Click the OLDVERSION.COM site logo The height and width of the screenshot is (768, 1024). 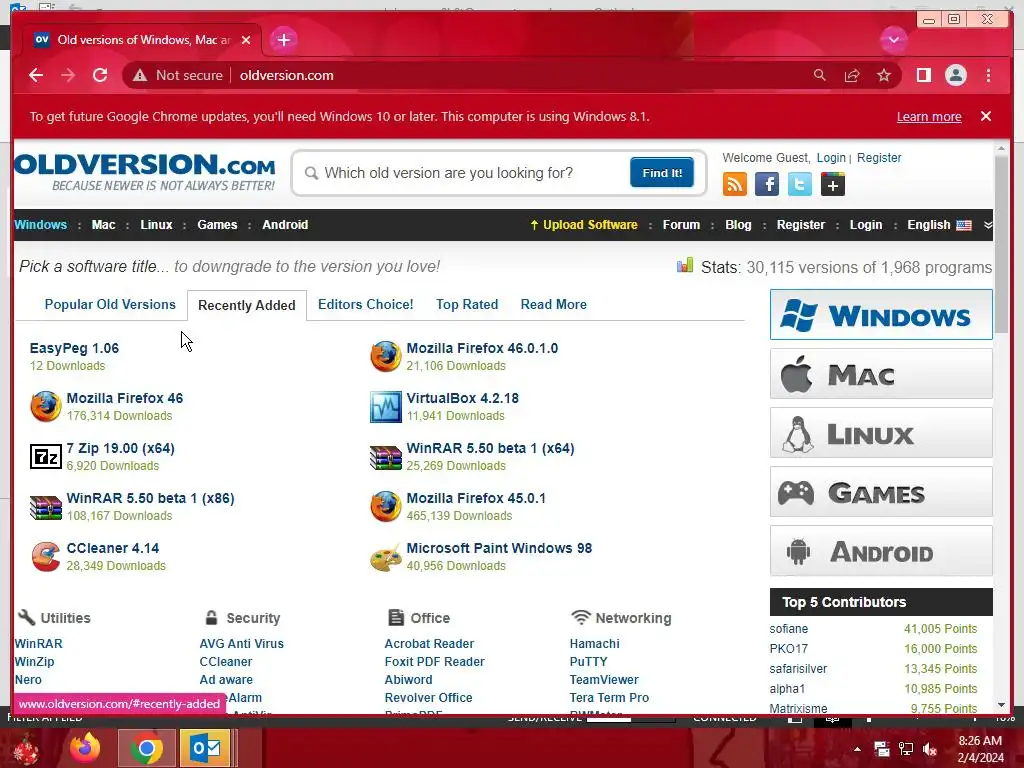145,171
